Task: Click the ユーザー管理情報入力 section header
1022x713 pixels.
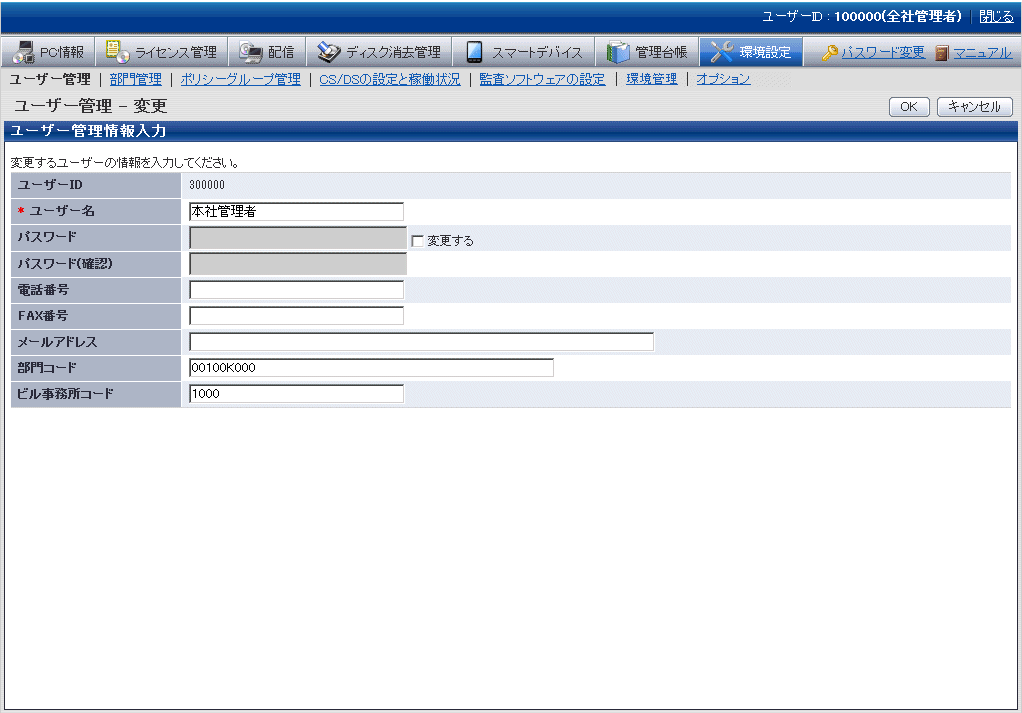Action: 89,131
